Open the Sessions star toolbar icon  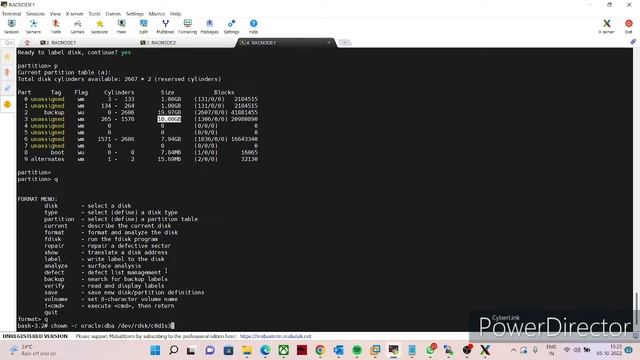pos(99,26)
